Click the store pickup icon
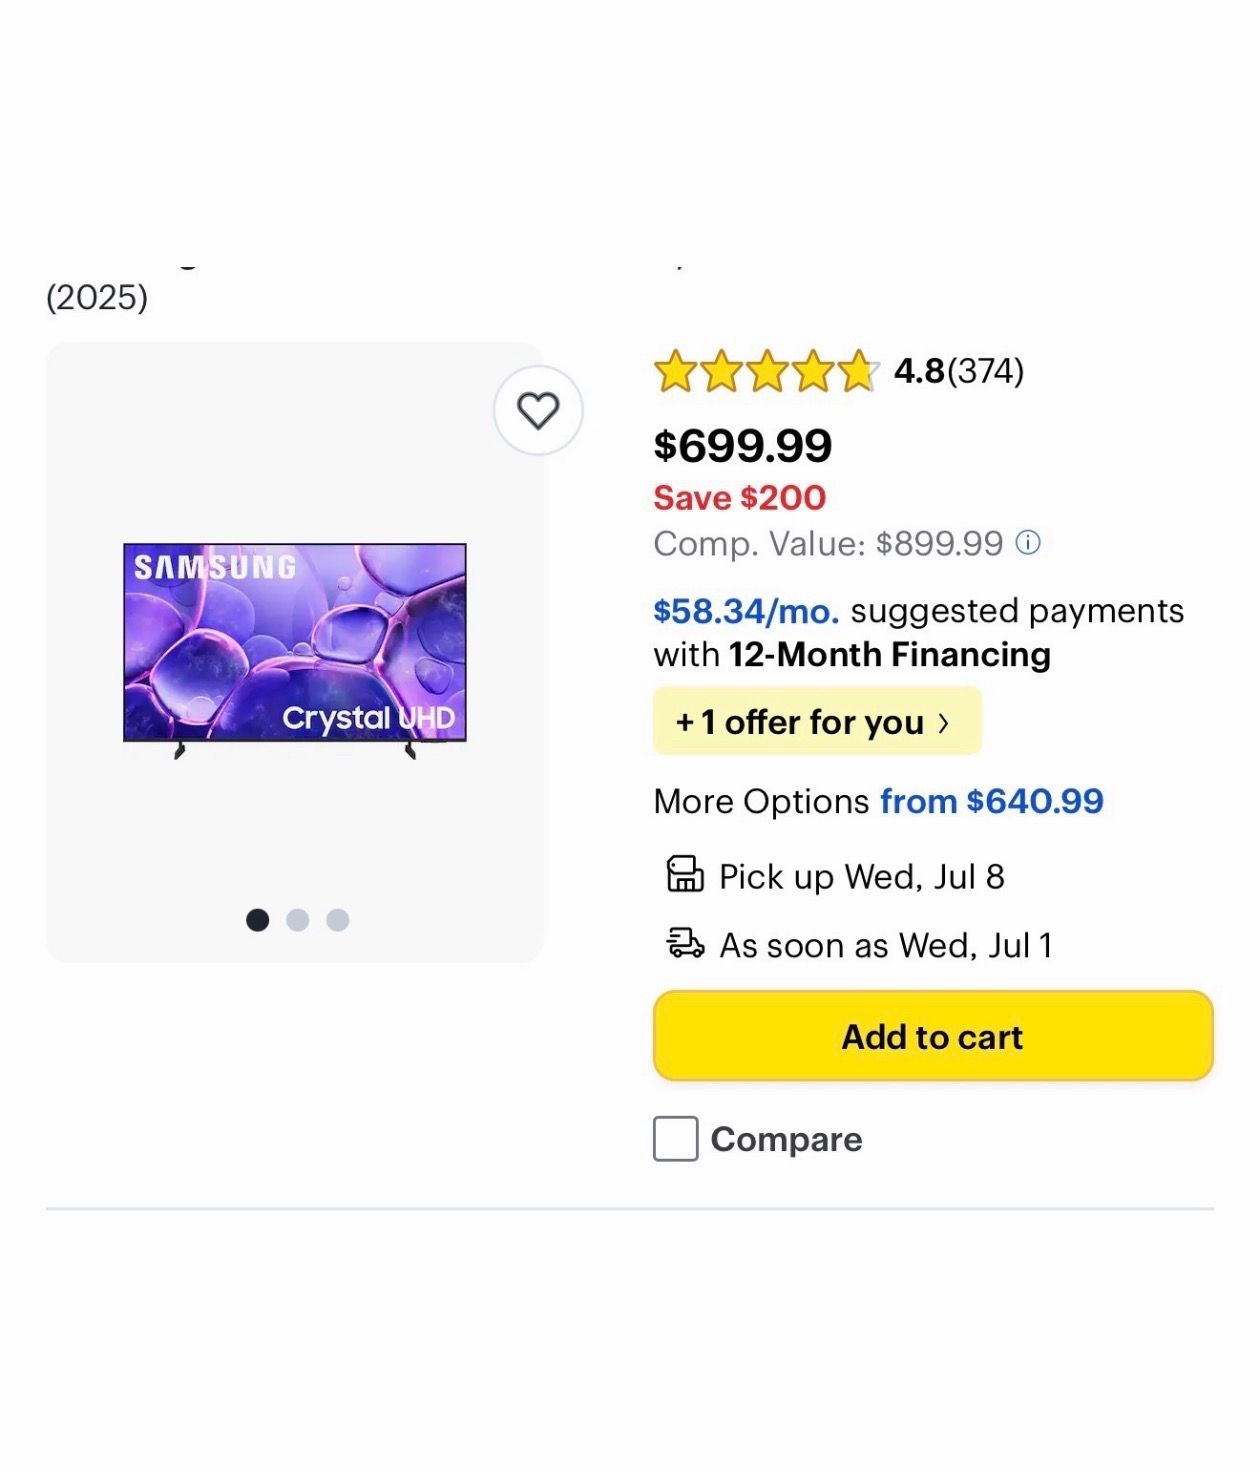 click(685, 874)
